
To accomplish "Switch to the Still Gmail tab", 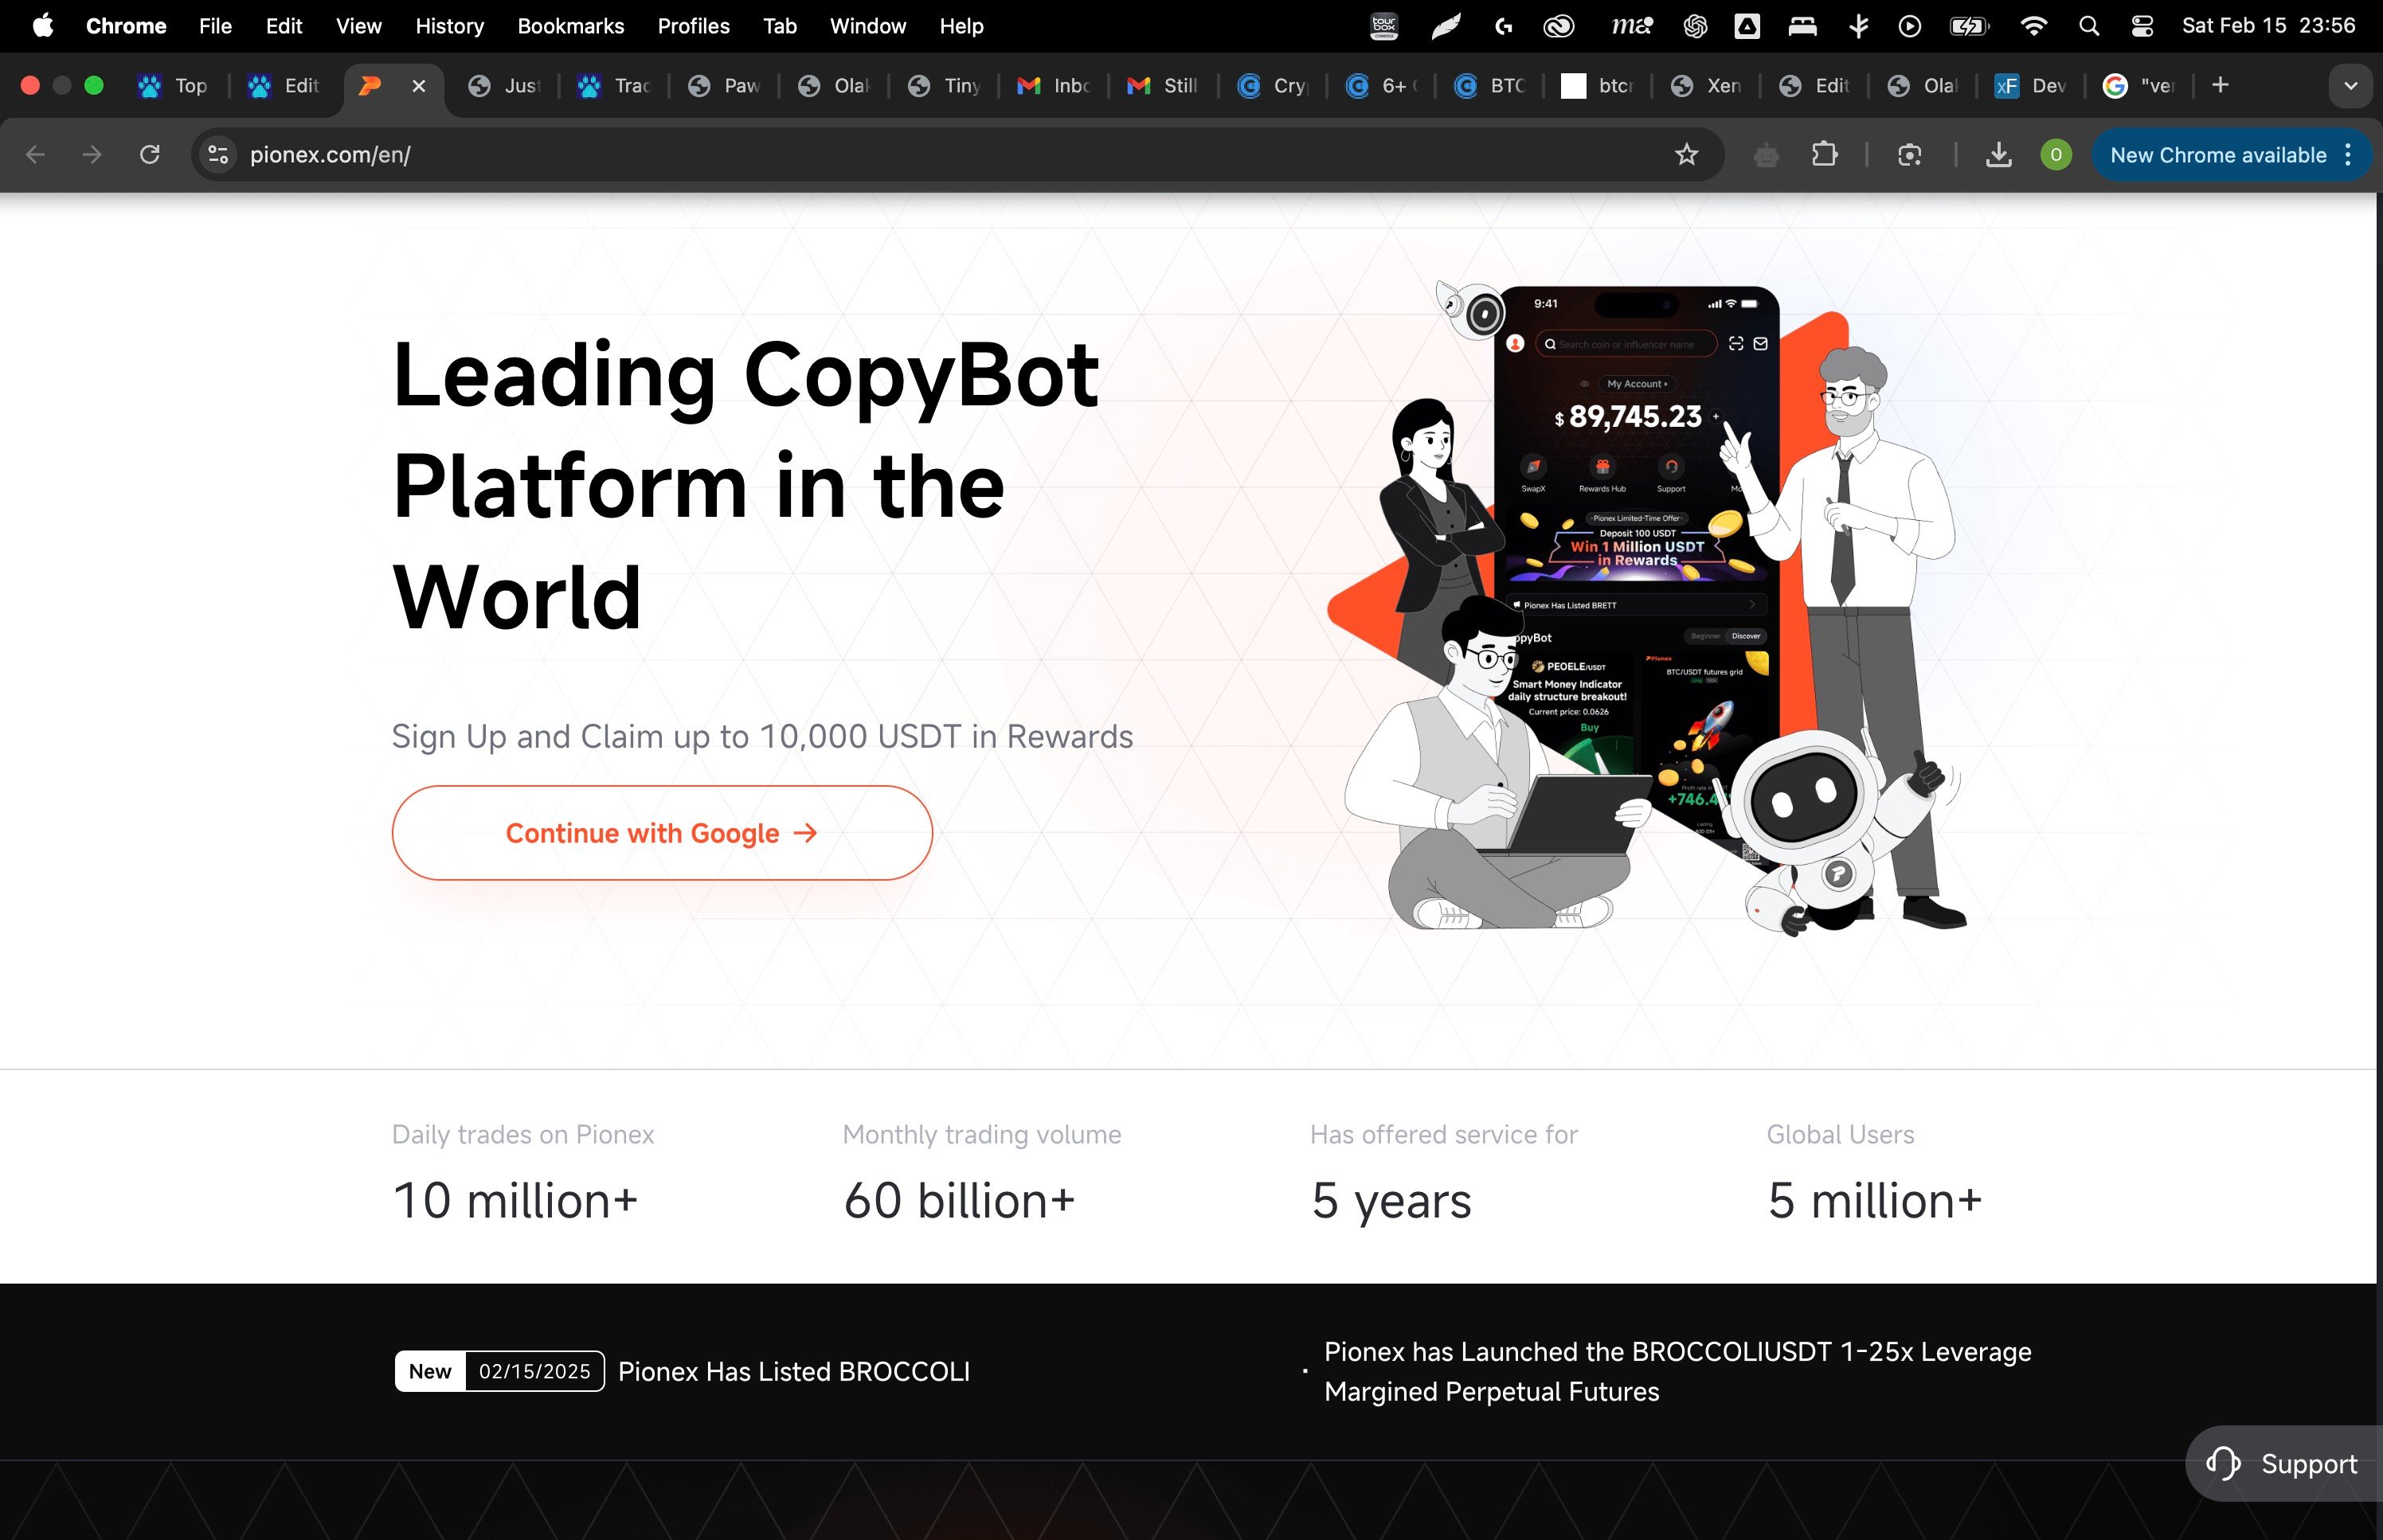I will [x=1163, y=86].
